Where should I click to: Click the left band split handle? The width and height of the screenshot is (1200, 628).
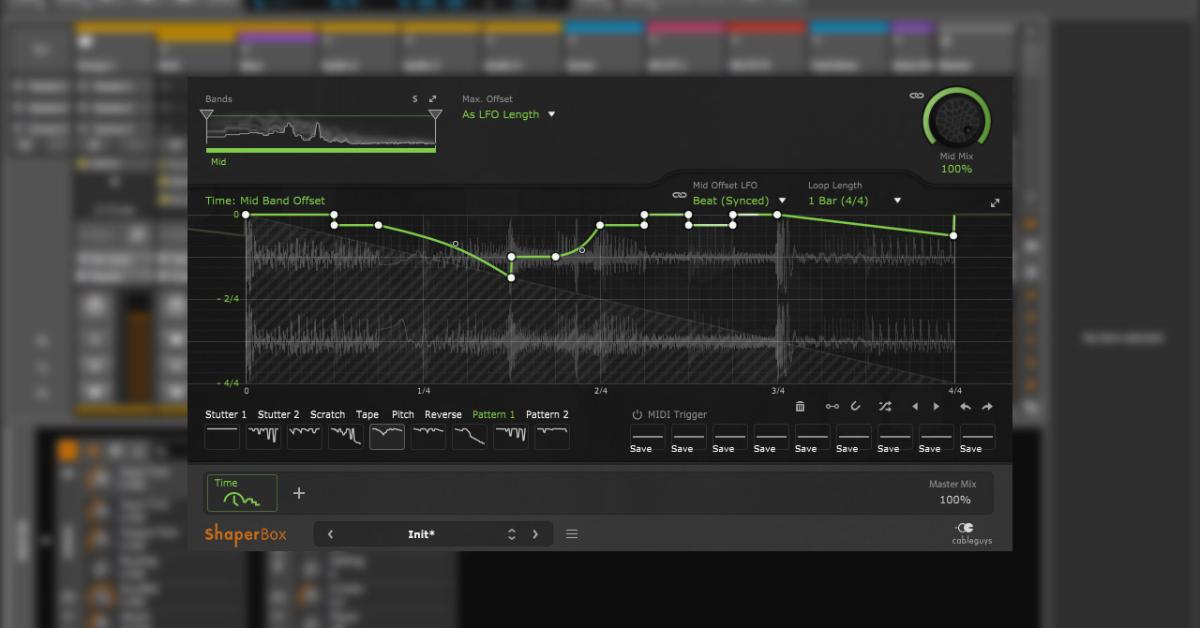(207, 117)
